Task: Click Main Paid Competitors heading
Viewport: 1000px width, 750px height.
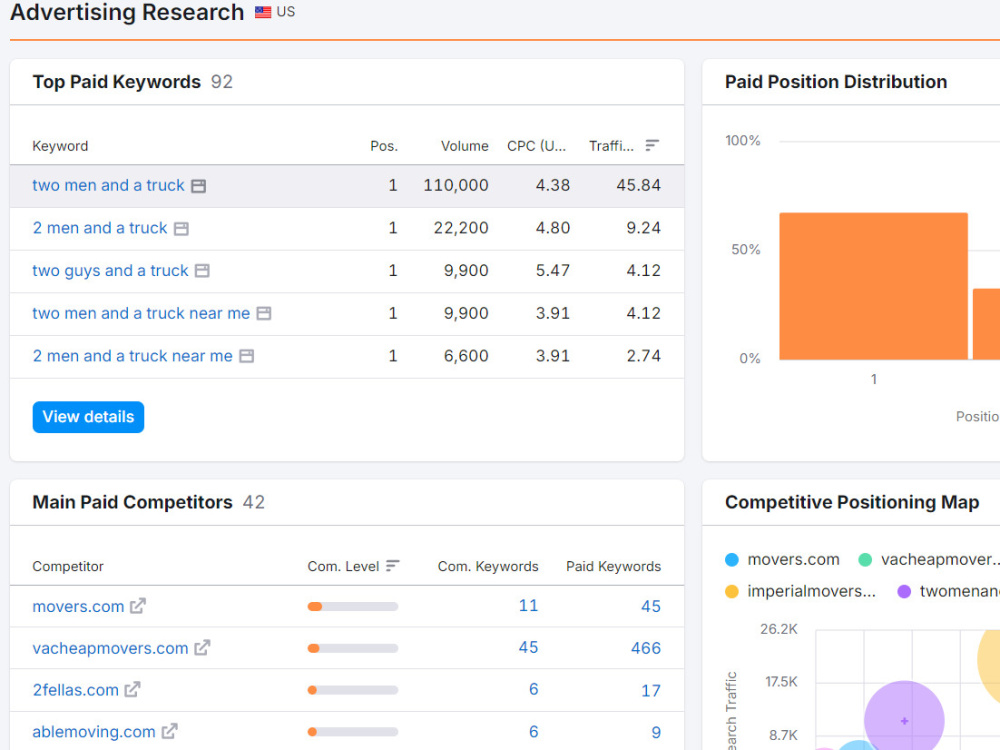Action: 133,502
